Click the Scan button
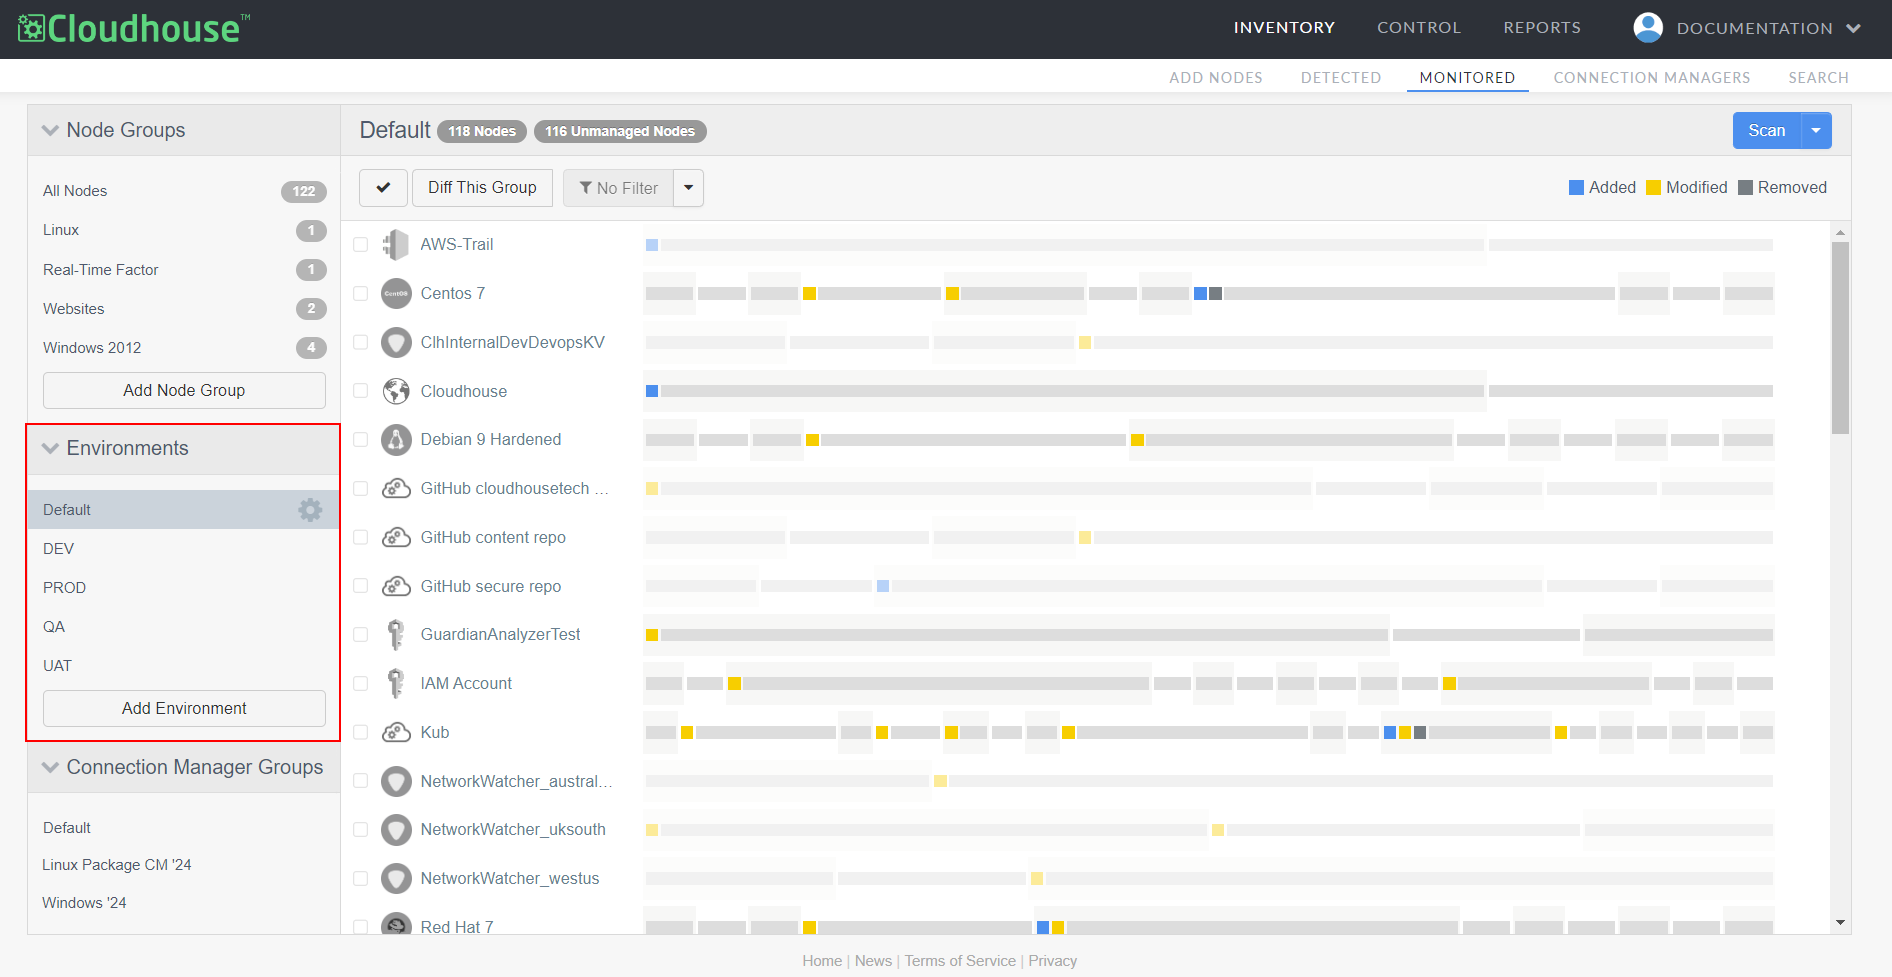Screen dimensions: 1892x977 (1767, 131)
